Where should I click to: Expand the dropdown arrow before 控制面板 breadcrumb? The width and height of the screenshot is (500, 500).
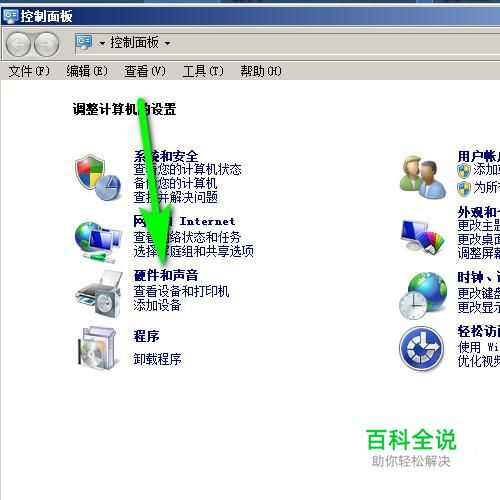coord(102,43)
